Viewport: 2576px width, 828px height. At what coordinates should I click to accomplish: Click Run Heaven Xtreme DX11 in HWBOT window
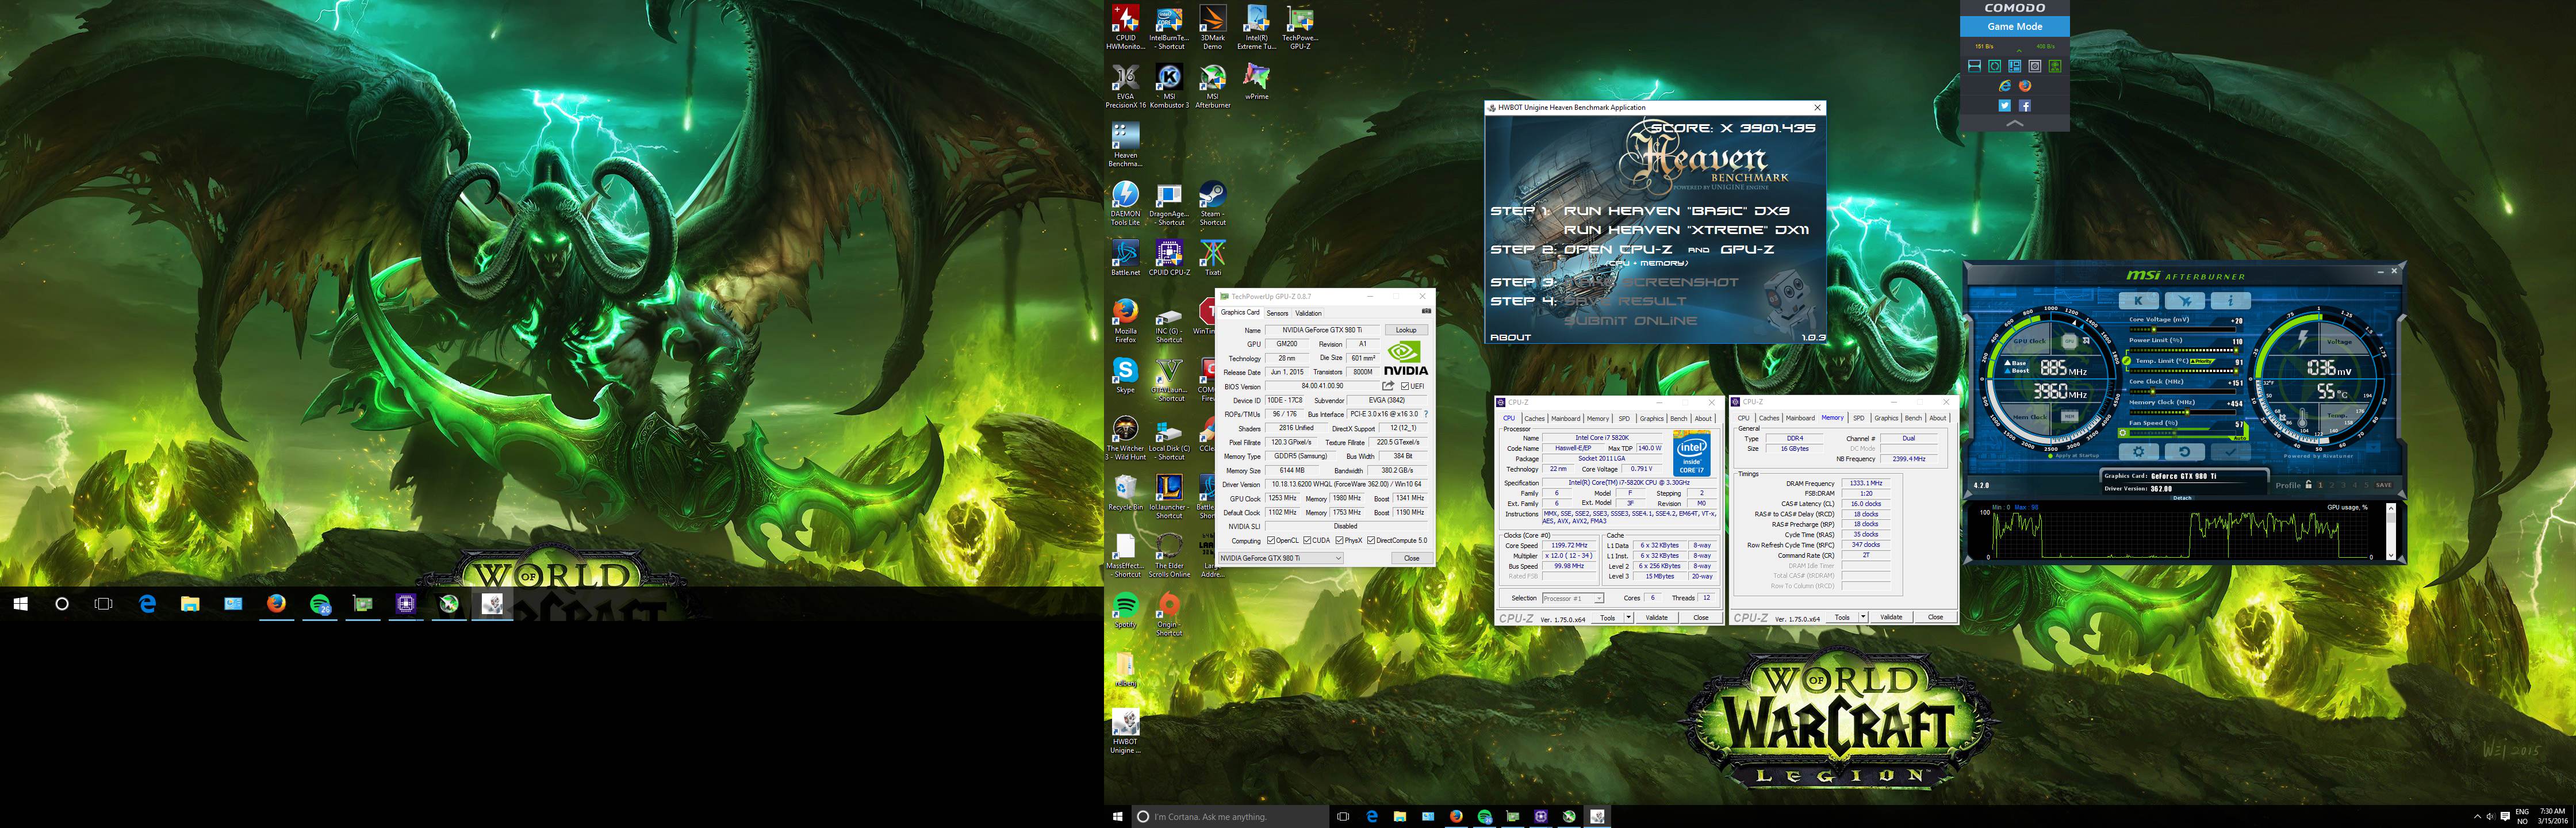point(1686,230)
